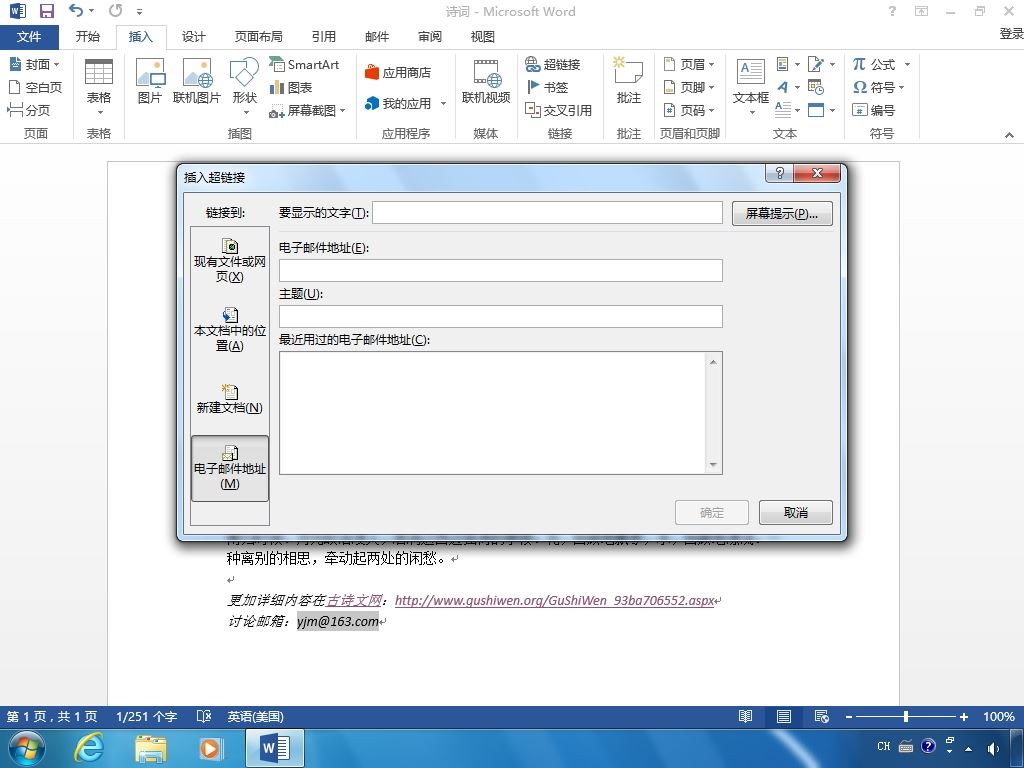The image size is (1024, 768).
Task: Add a new comment
Action: pyautogui.click(x=628, y=80)
